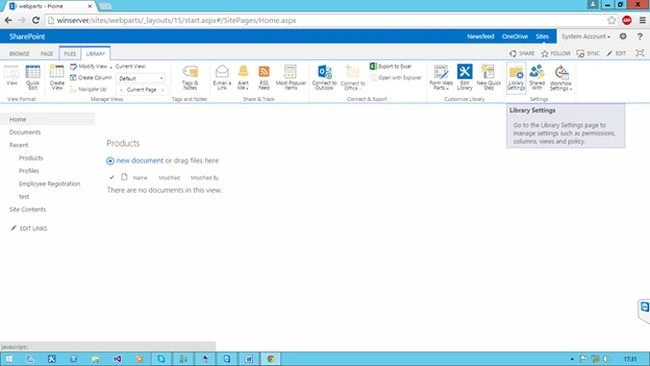This screenshot has height=366, width=650.
Task: Click the new document link
Action: point(140,160)
